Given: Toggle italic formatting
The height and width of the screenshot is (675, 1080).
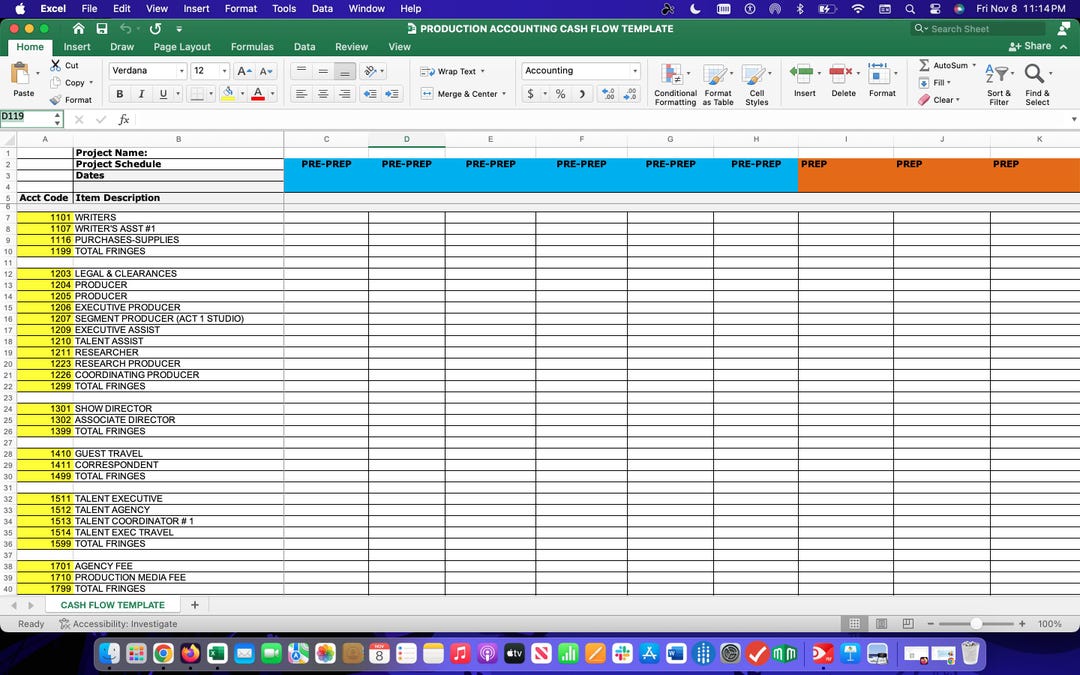Looking at the screenshot, I should coord(141,93).
